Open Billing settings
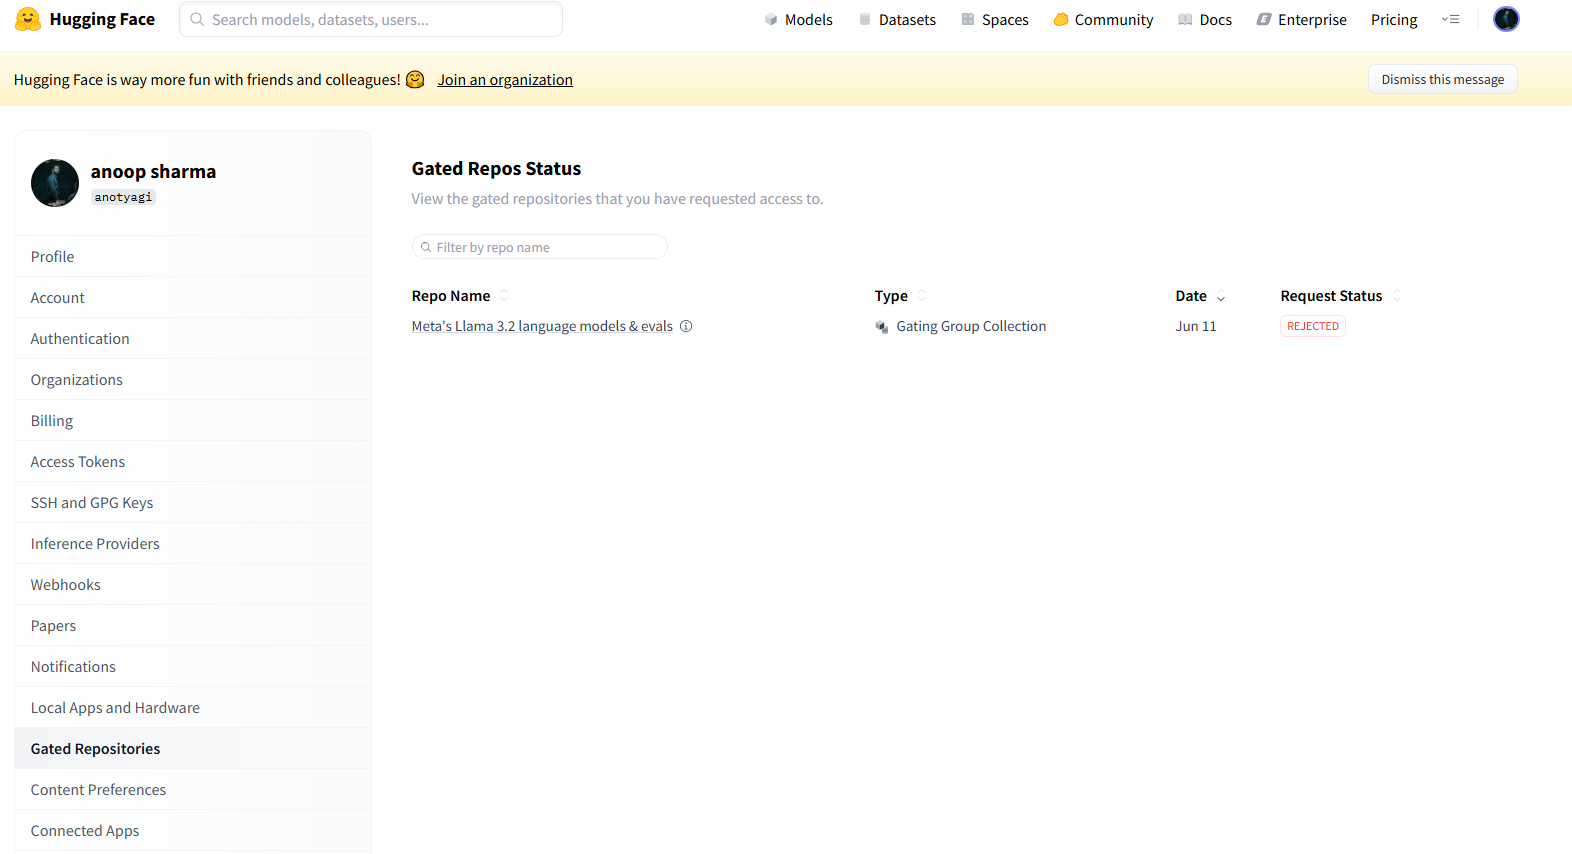The image size is (1572, 854). click(x=193, y=421)
